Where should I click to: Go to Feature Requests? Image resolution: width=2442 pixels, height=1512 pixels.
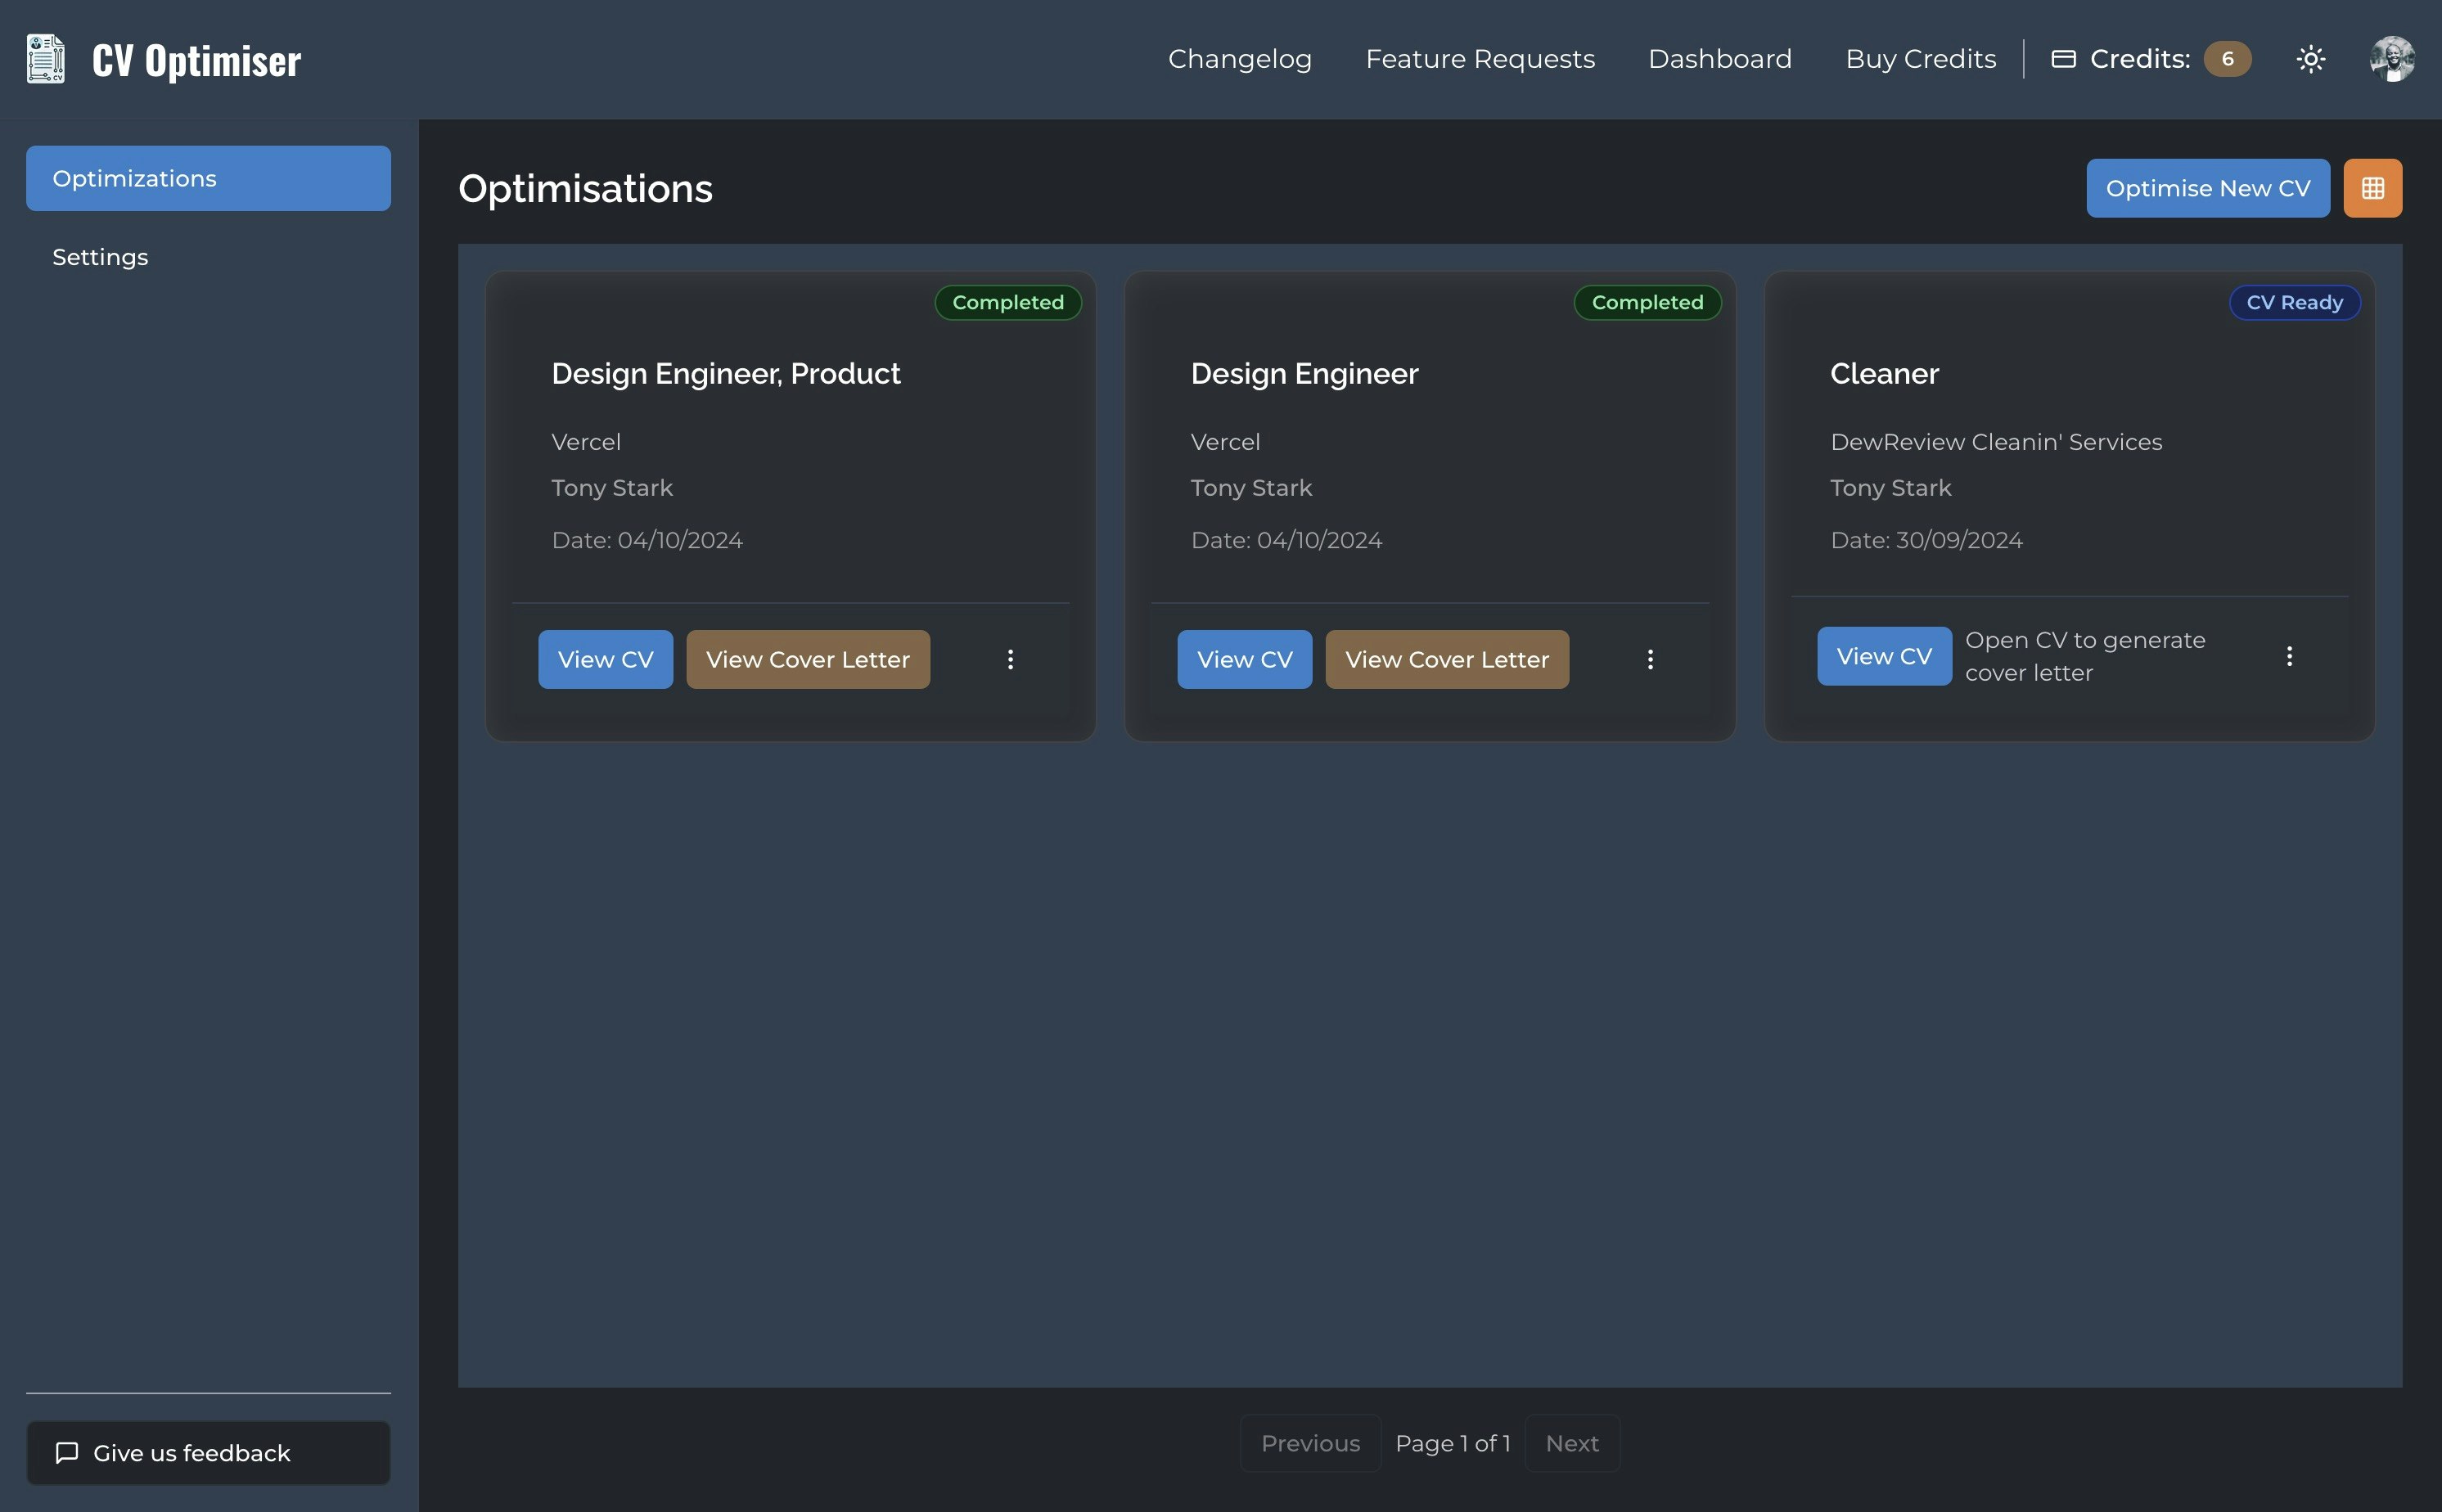(1480, 59)
